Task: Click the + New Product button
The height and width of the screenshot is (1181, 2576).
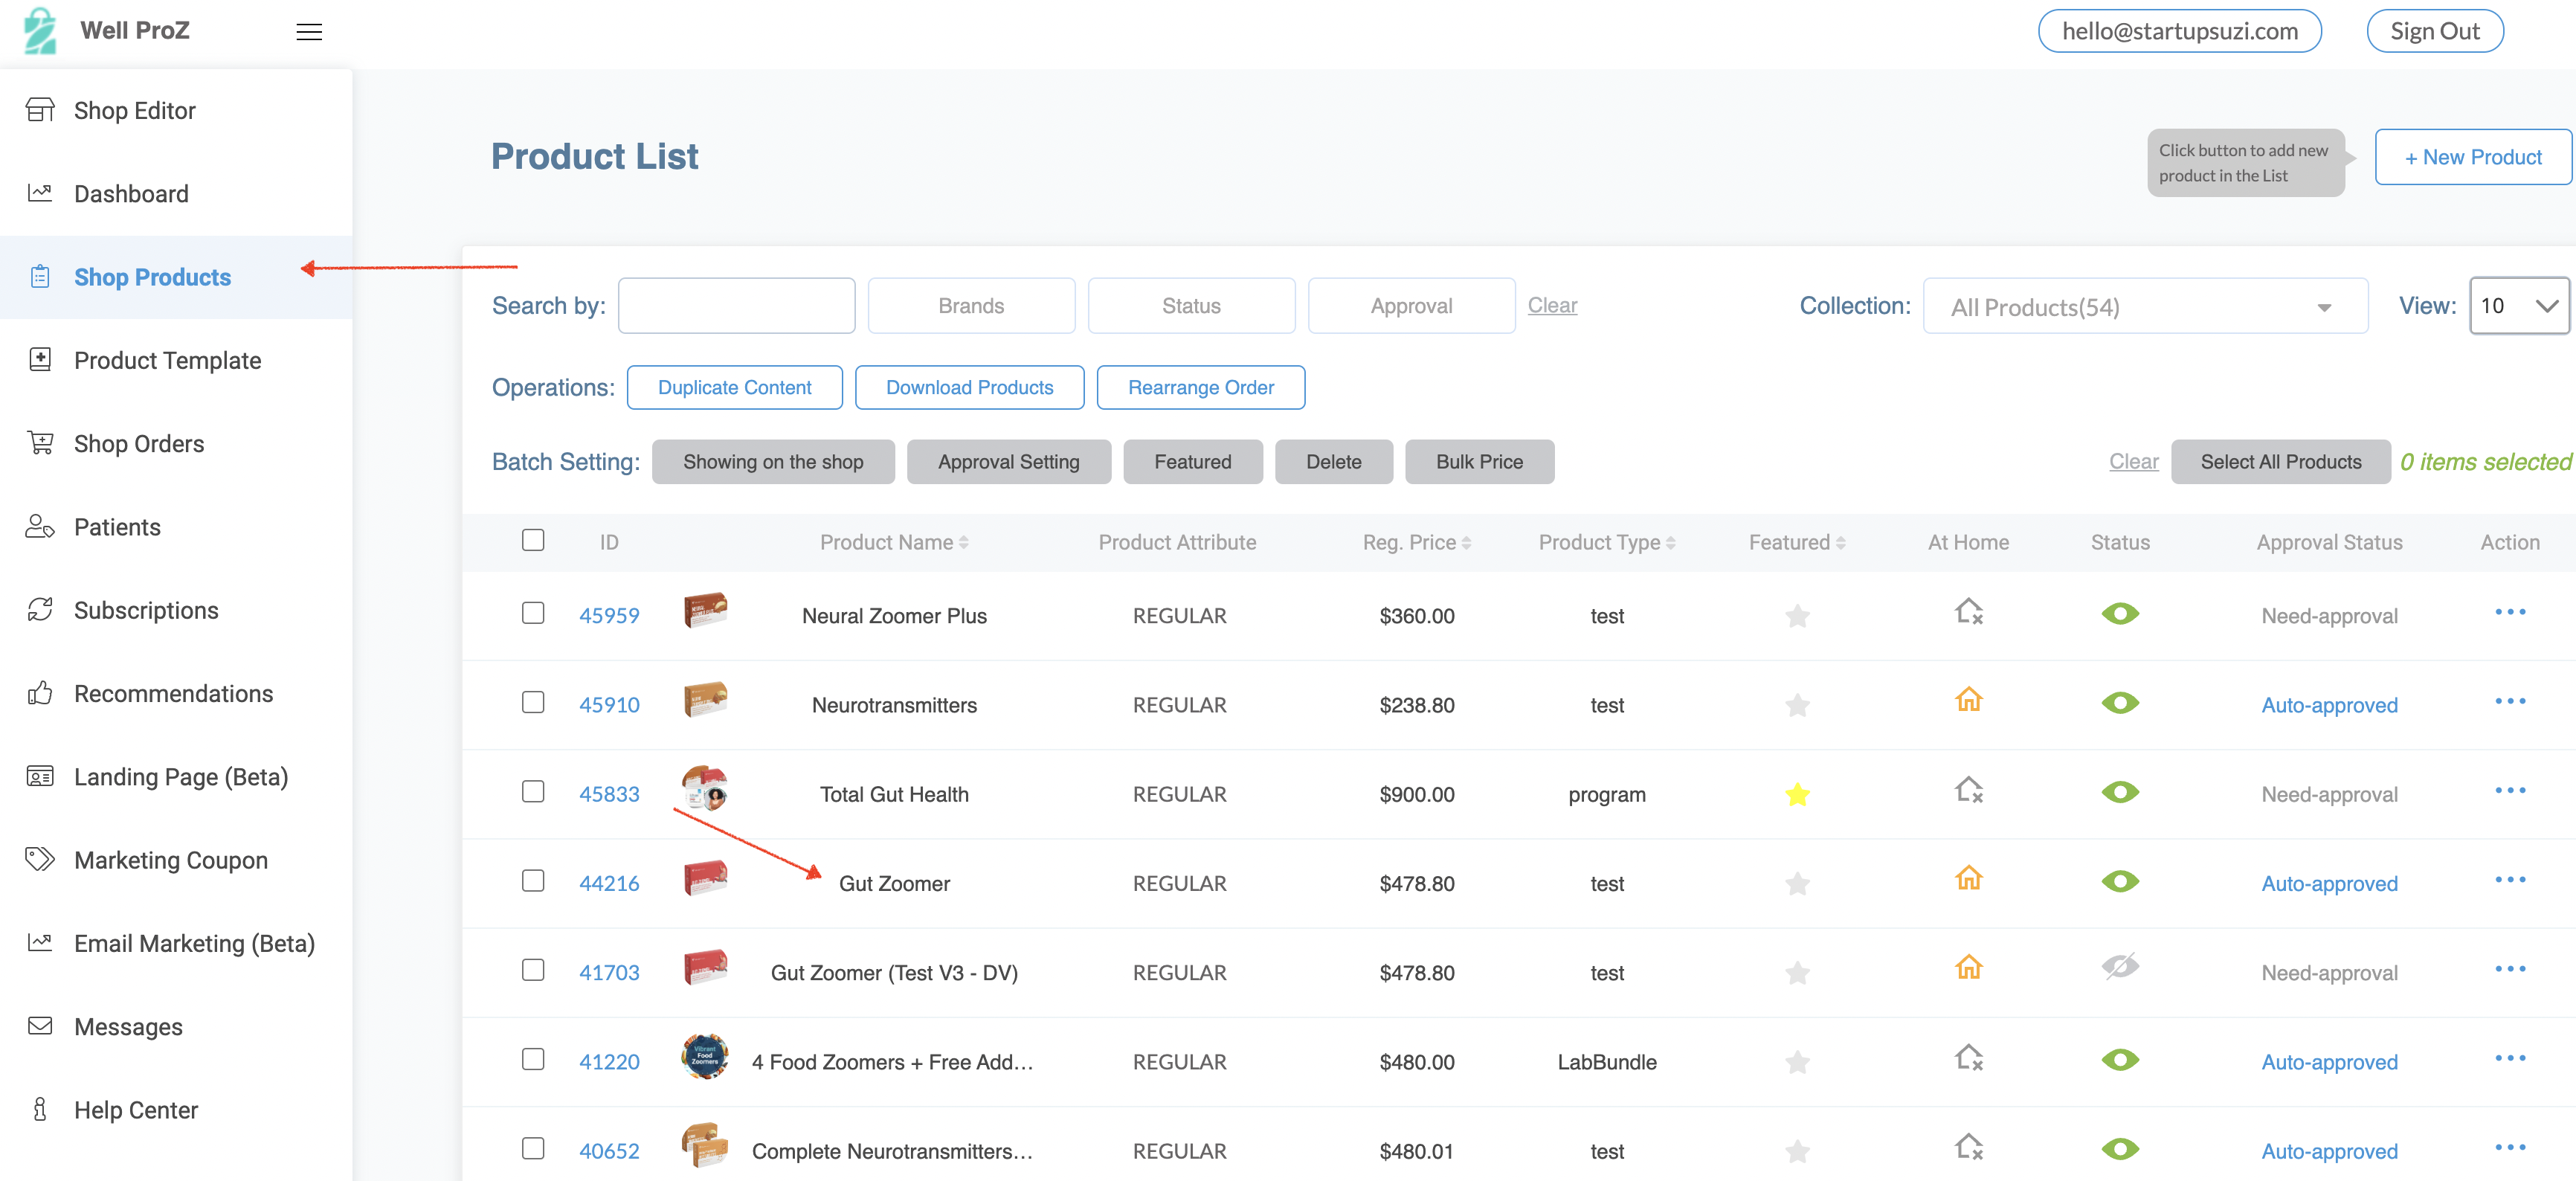Action: [x=2472, y=157]
